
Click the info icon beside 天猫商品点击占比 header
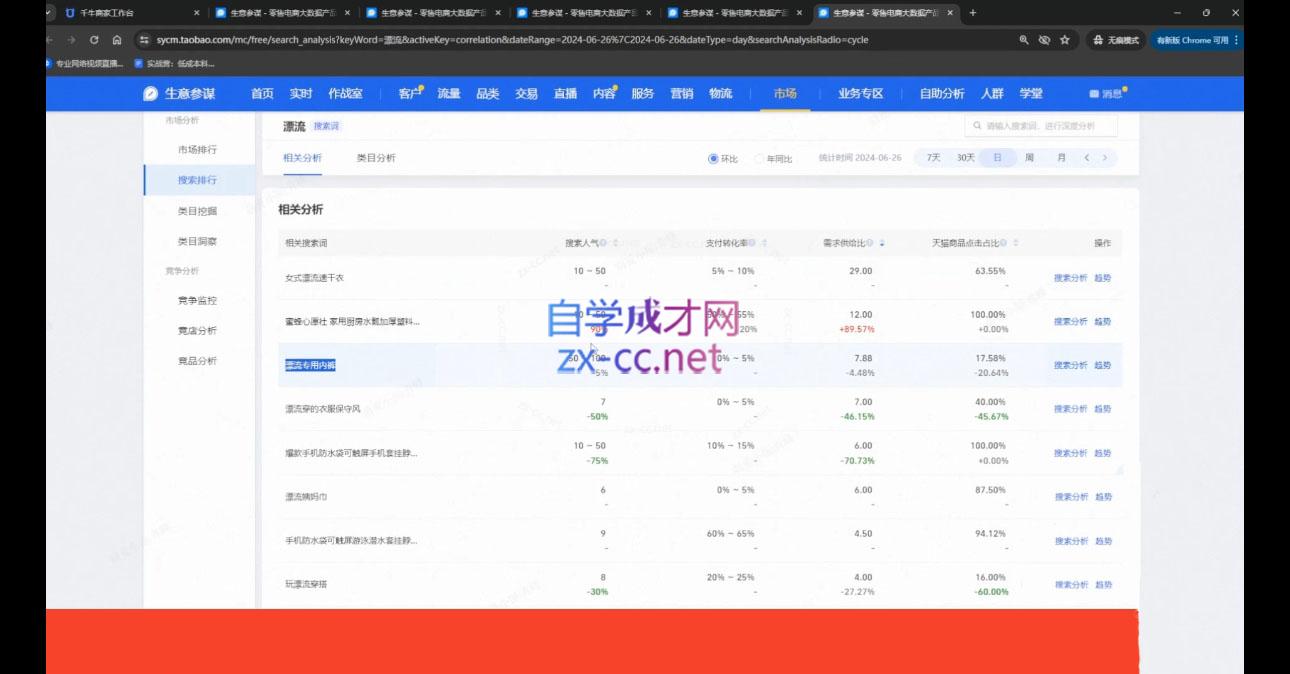point(1005,243)
